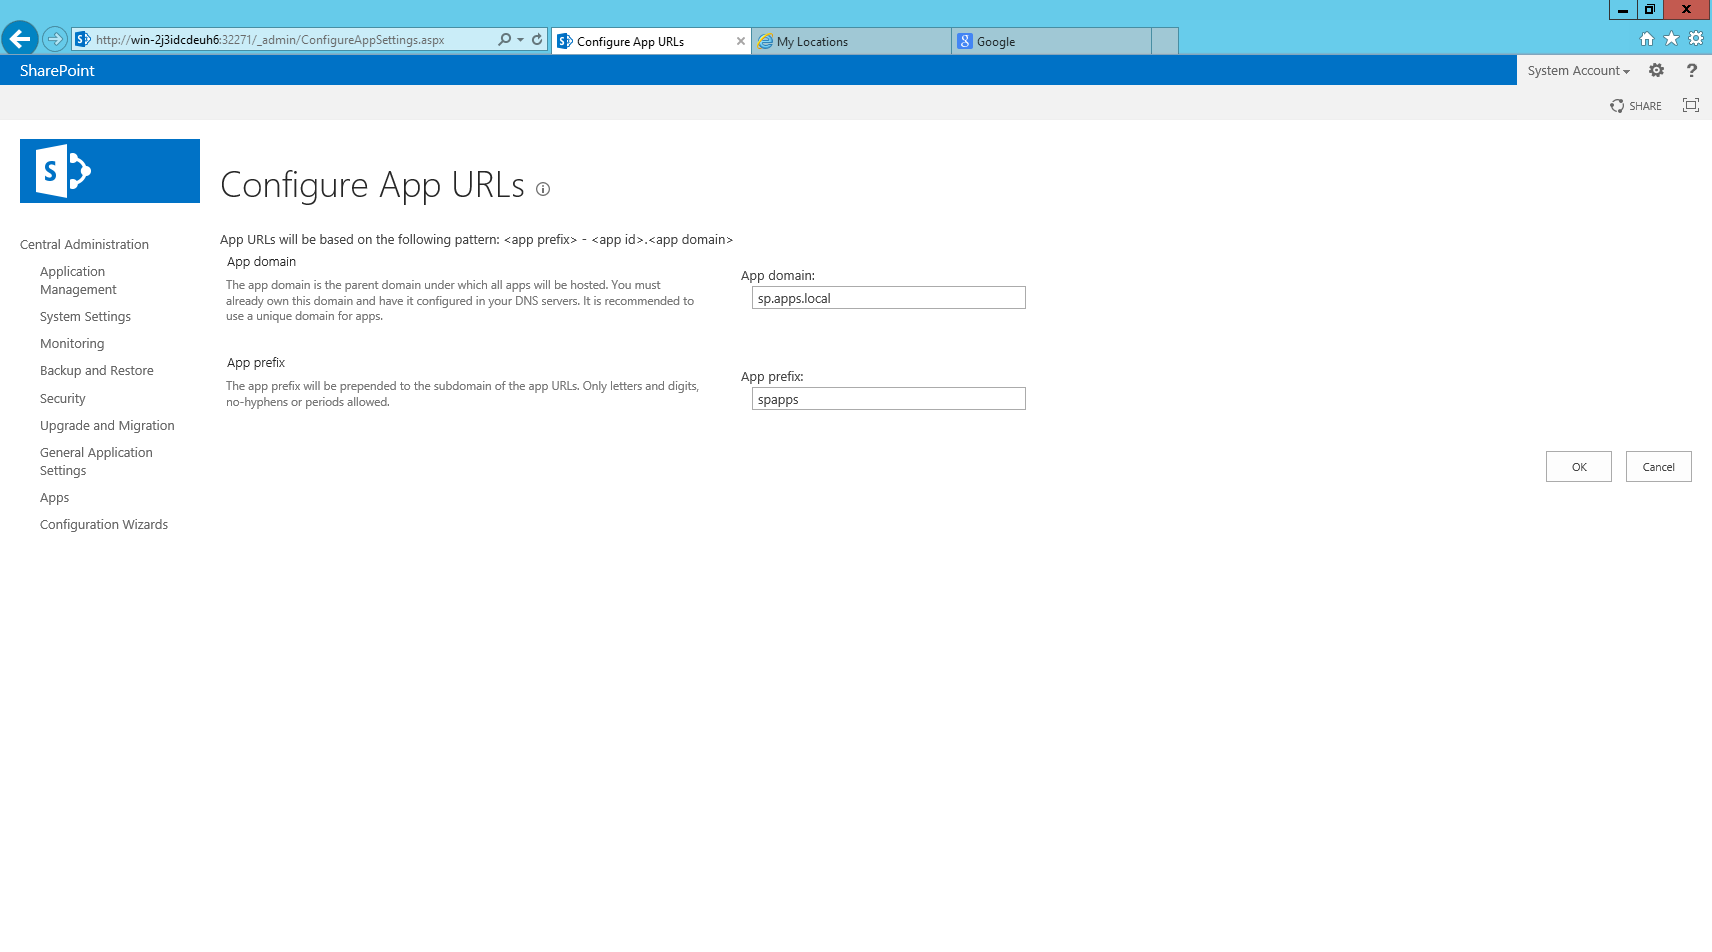Image resolution: width=1712 pixels, height=952 pixels.
Task: Click the Cancel button
Action: coord(1659,467)
